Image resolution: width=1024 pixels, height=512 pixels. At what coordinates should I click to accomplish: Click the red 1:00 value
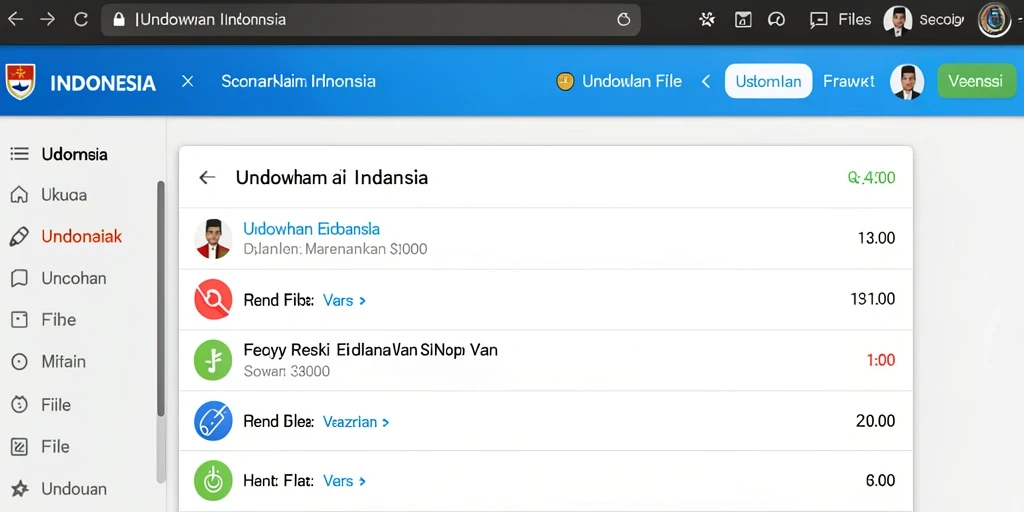click(x=880, y=360)
